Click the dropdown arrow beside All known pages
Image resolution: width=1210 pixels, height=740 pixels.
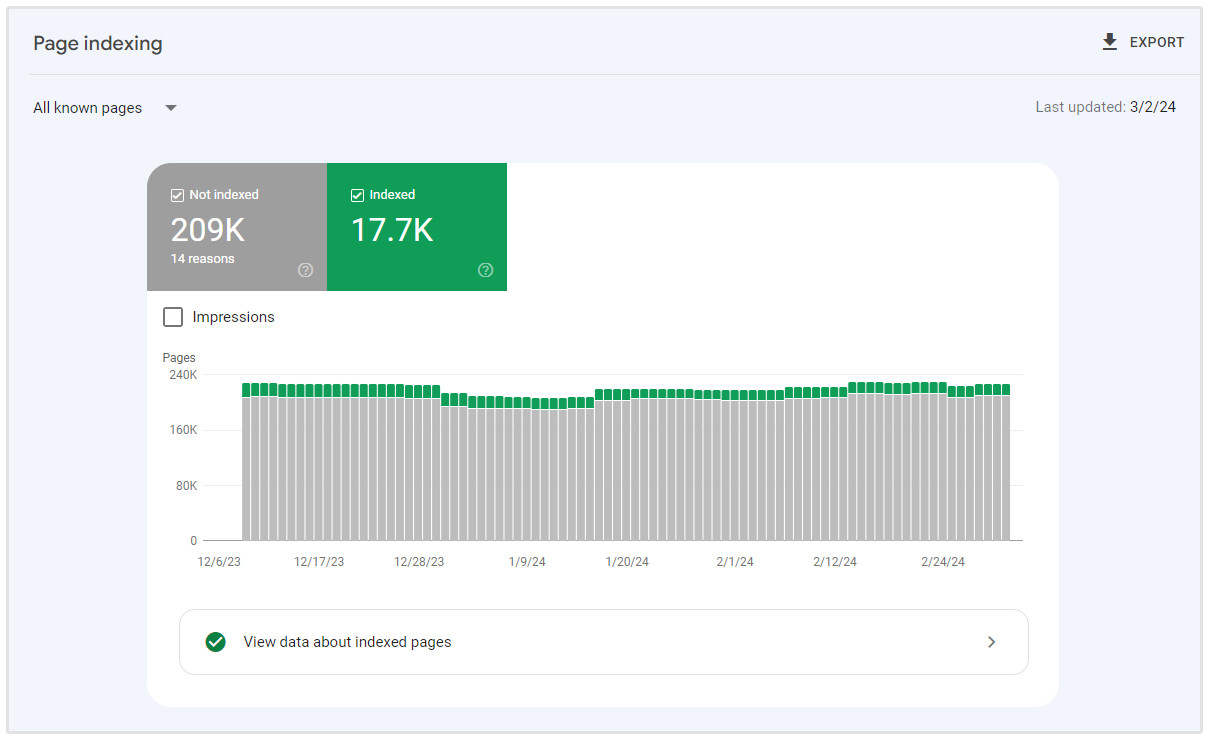(171, 108)
